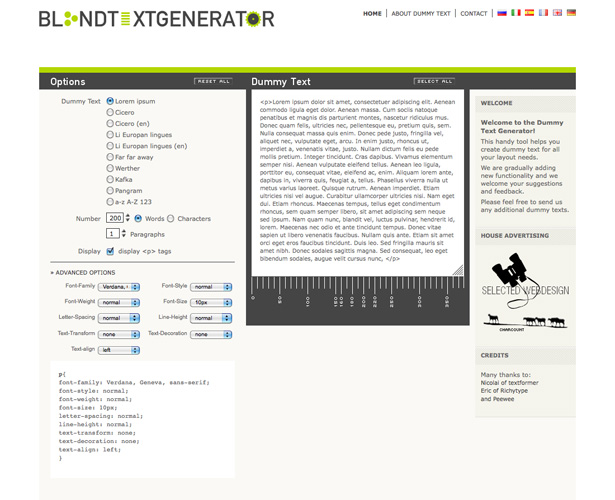Open the Letter-Spacing dropdown

pyautogui.click(x=119, y=318)
